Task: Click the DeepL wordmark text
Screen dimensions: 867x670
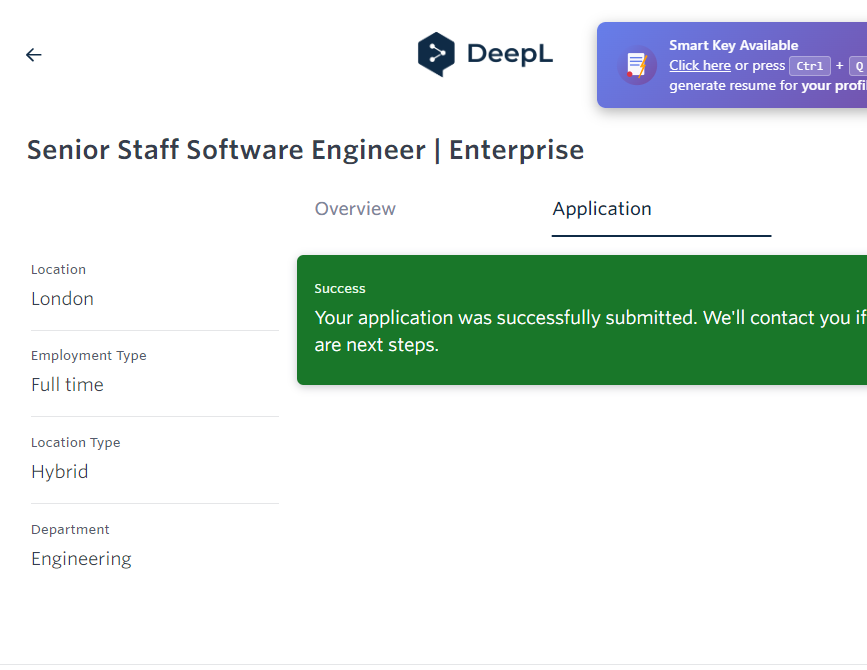Action: pos(509,54)
